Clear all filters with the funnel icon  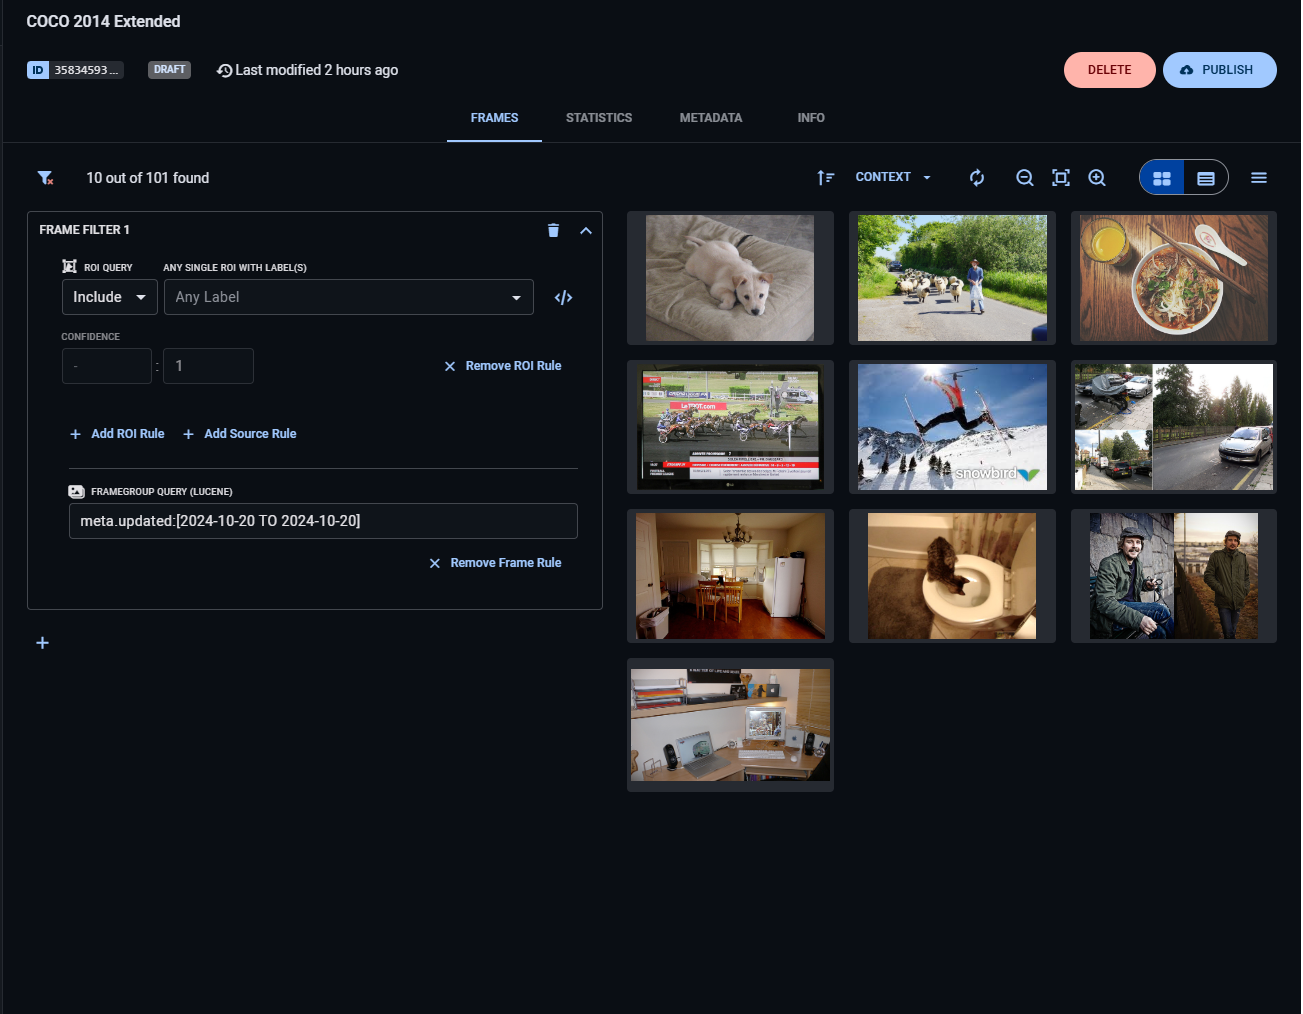click(45, 178)
